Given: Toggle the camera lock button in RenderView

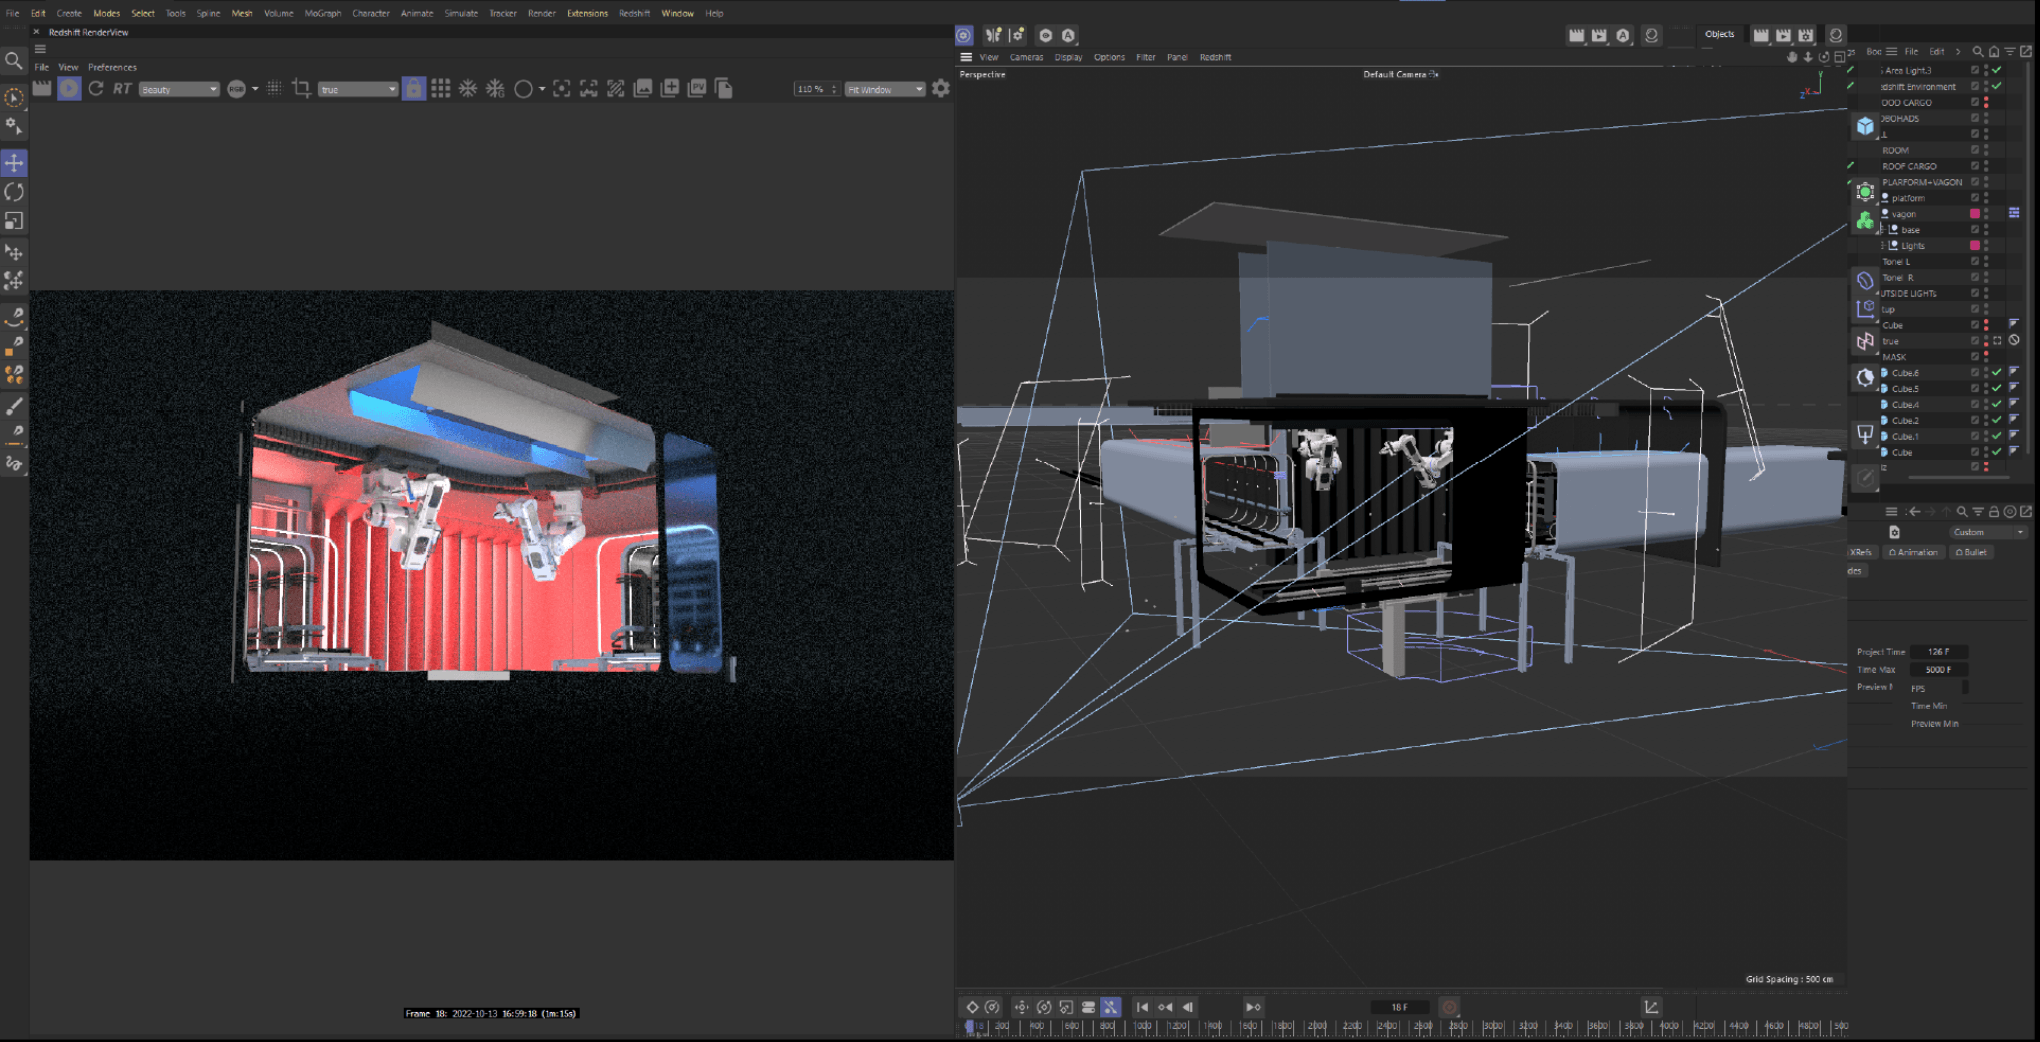Looking at the screenshot, I should [414, 89].
